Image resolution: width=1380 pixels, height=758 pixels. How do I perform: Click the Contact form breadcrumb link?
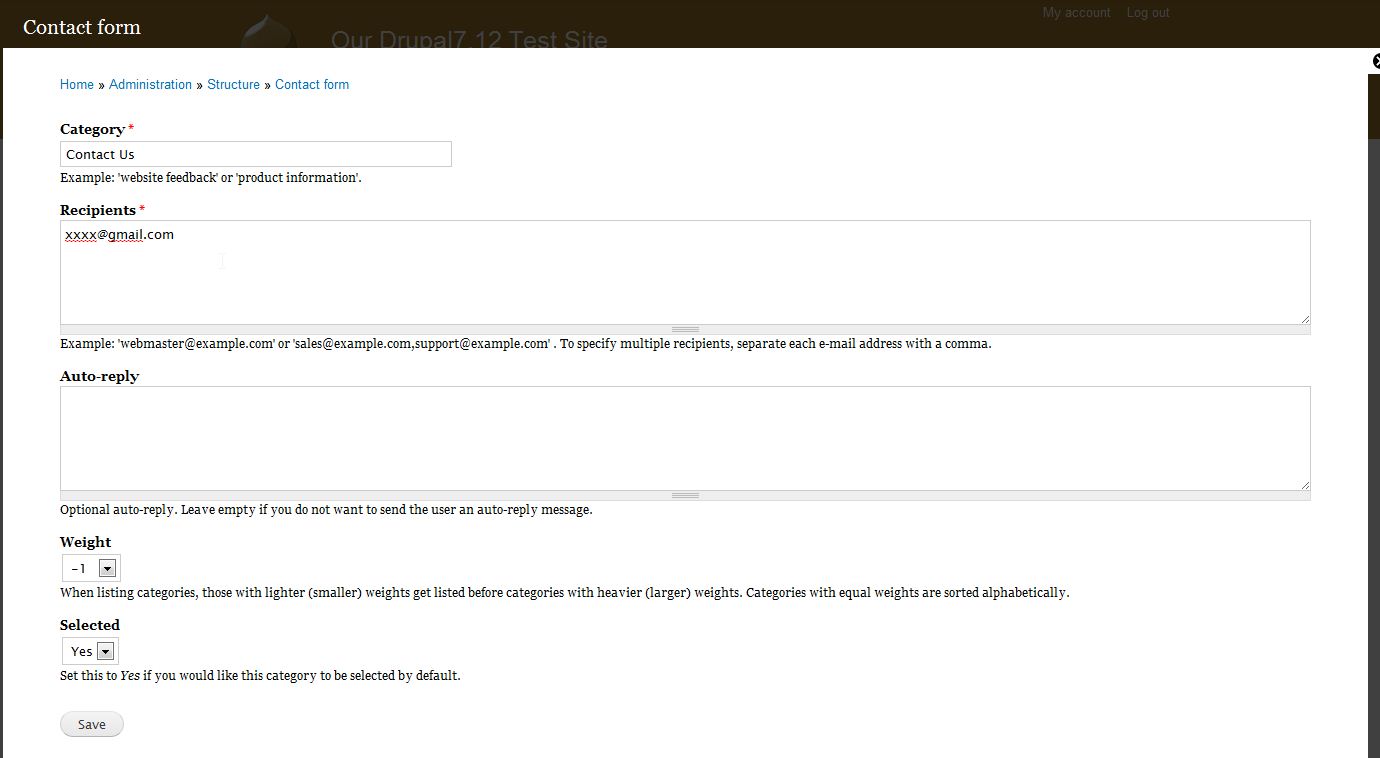point(312,85)
